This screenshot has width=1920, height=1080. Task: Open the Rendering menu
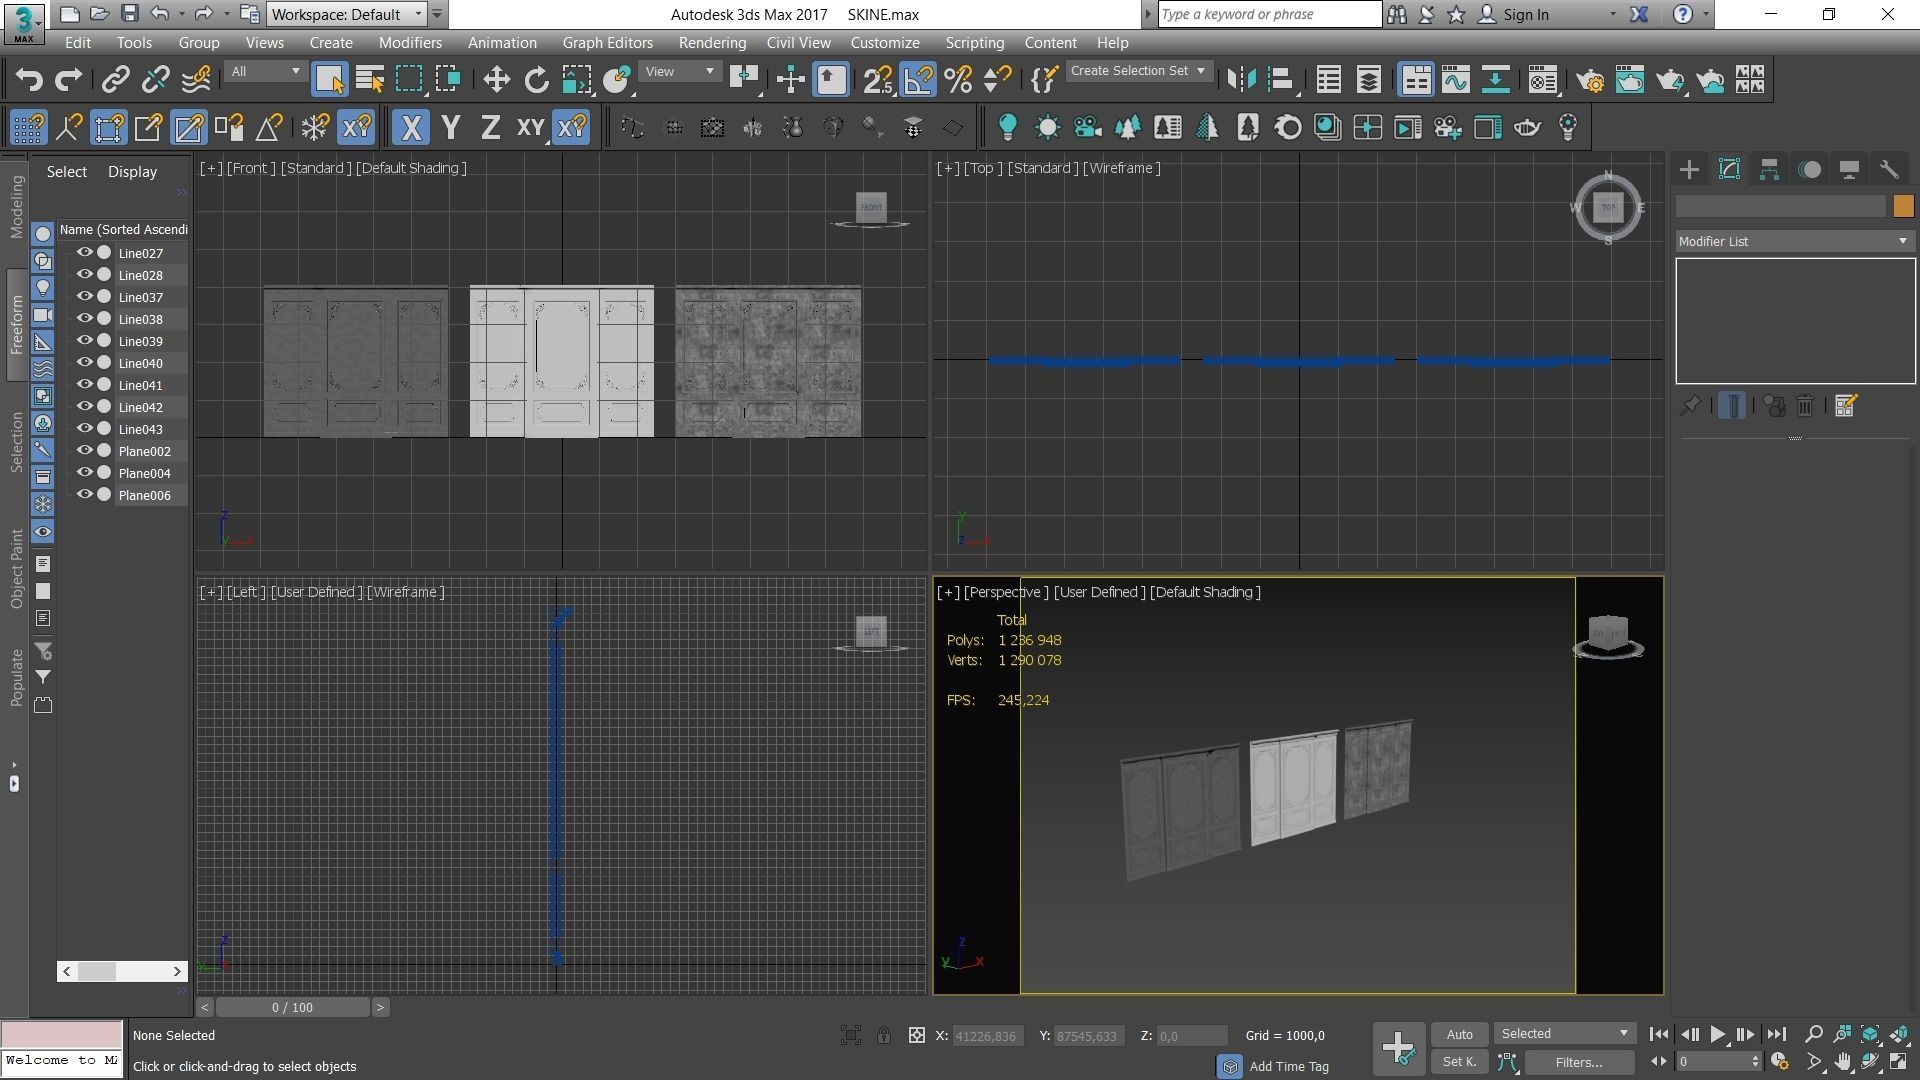[x=712, y=43]
